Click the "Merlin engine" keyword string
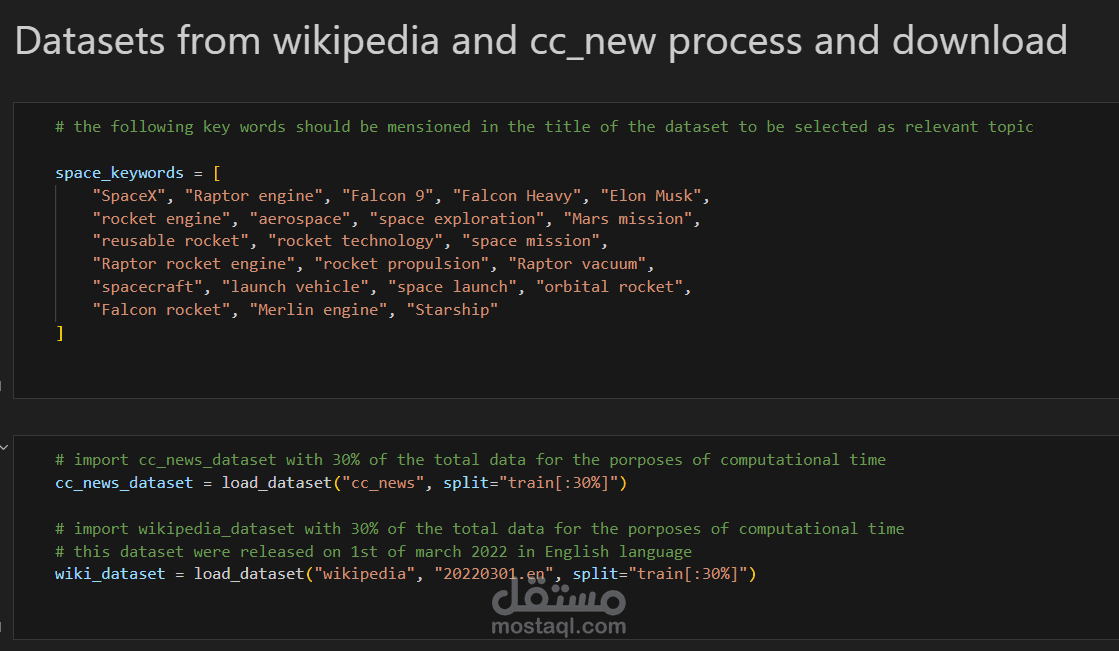1119x651 pixels. point(318,309)
